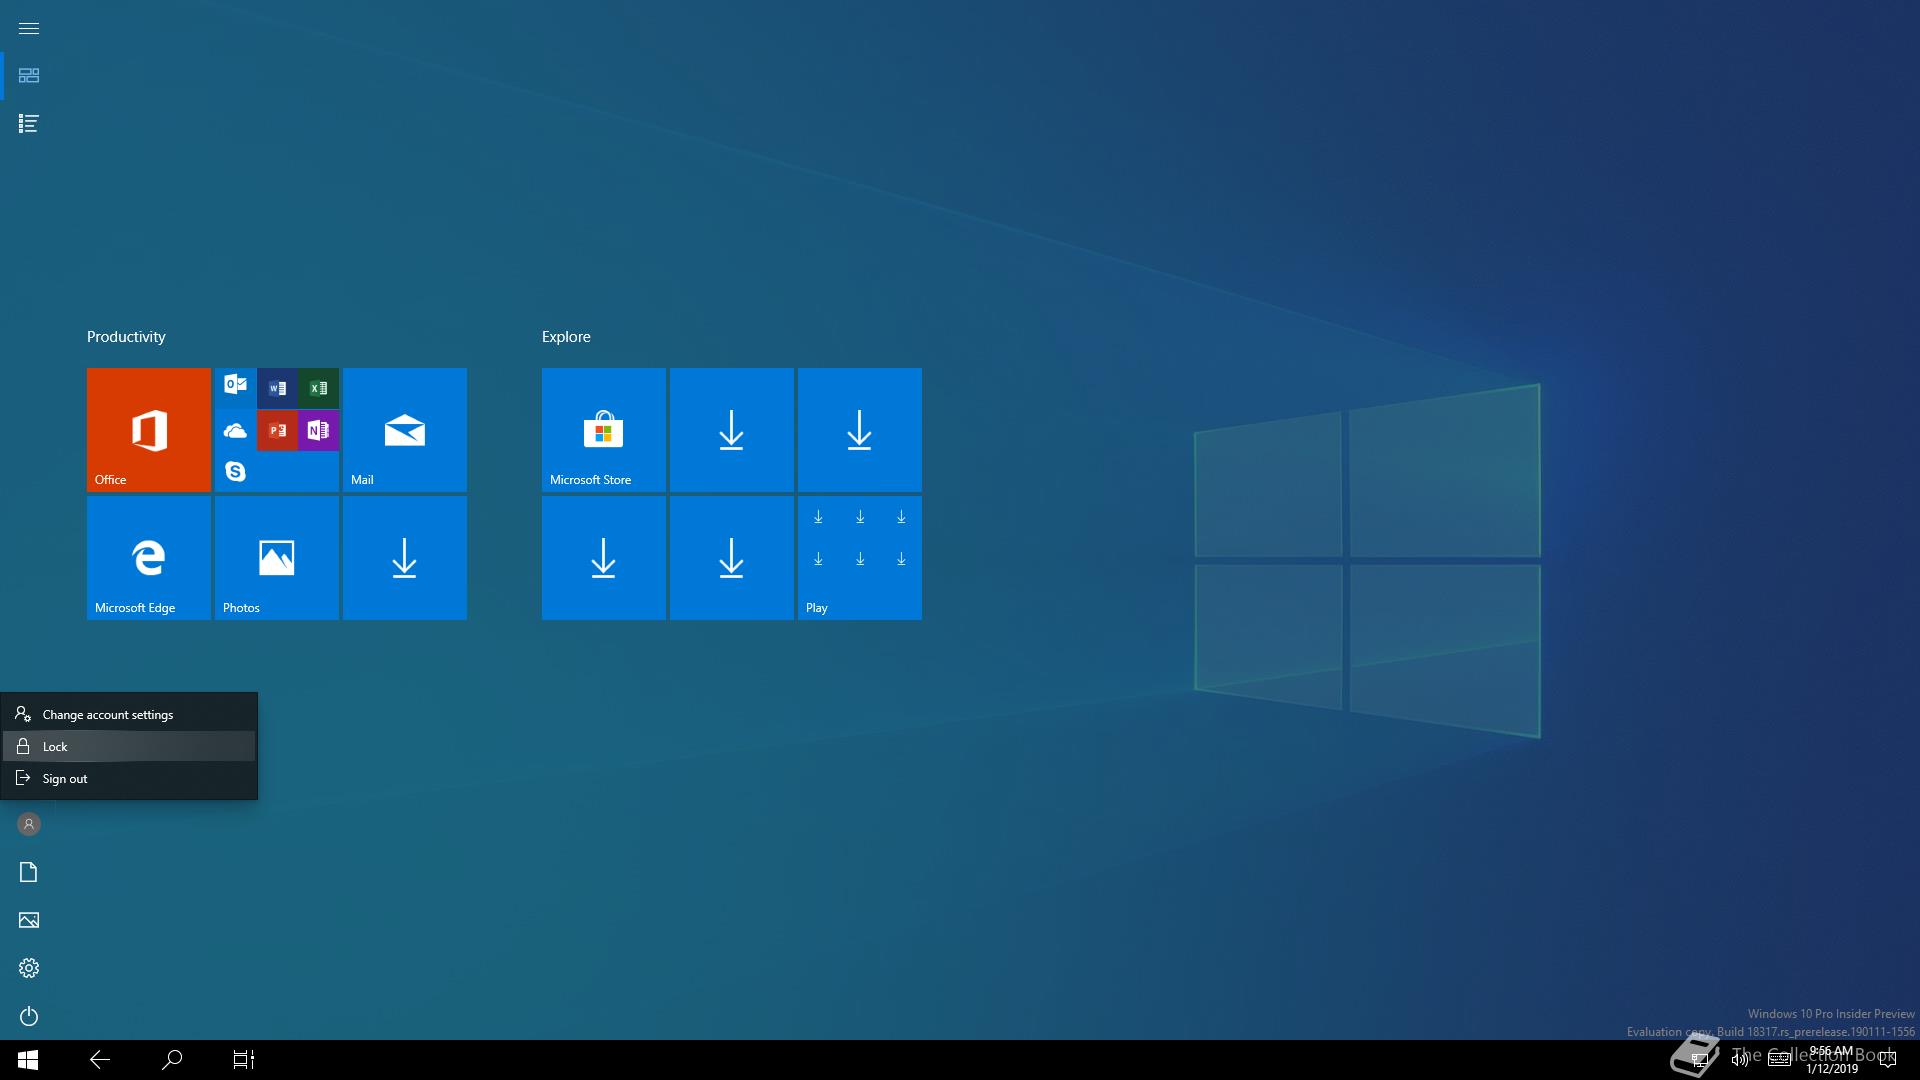The height and width of the screenshot is (1080, 1920).
Task: Launch Excel from the Office folder tile
Action: coord(318,388)
